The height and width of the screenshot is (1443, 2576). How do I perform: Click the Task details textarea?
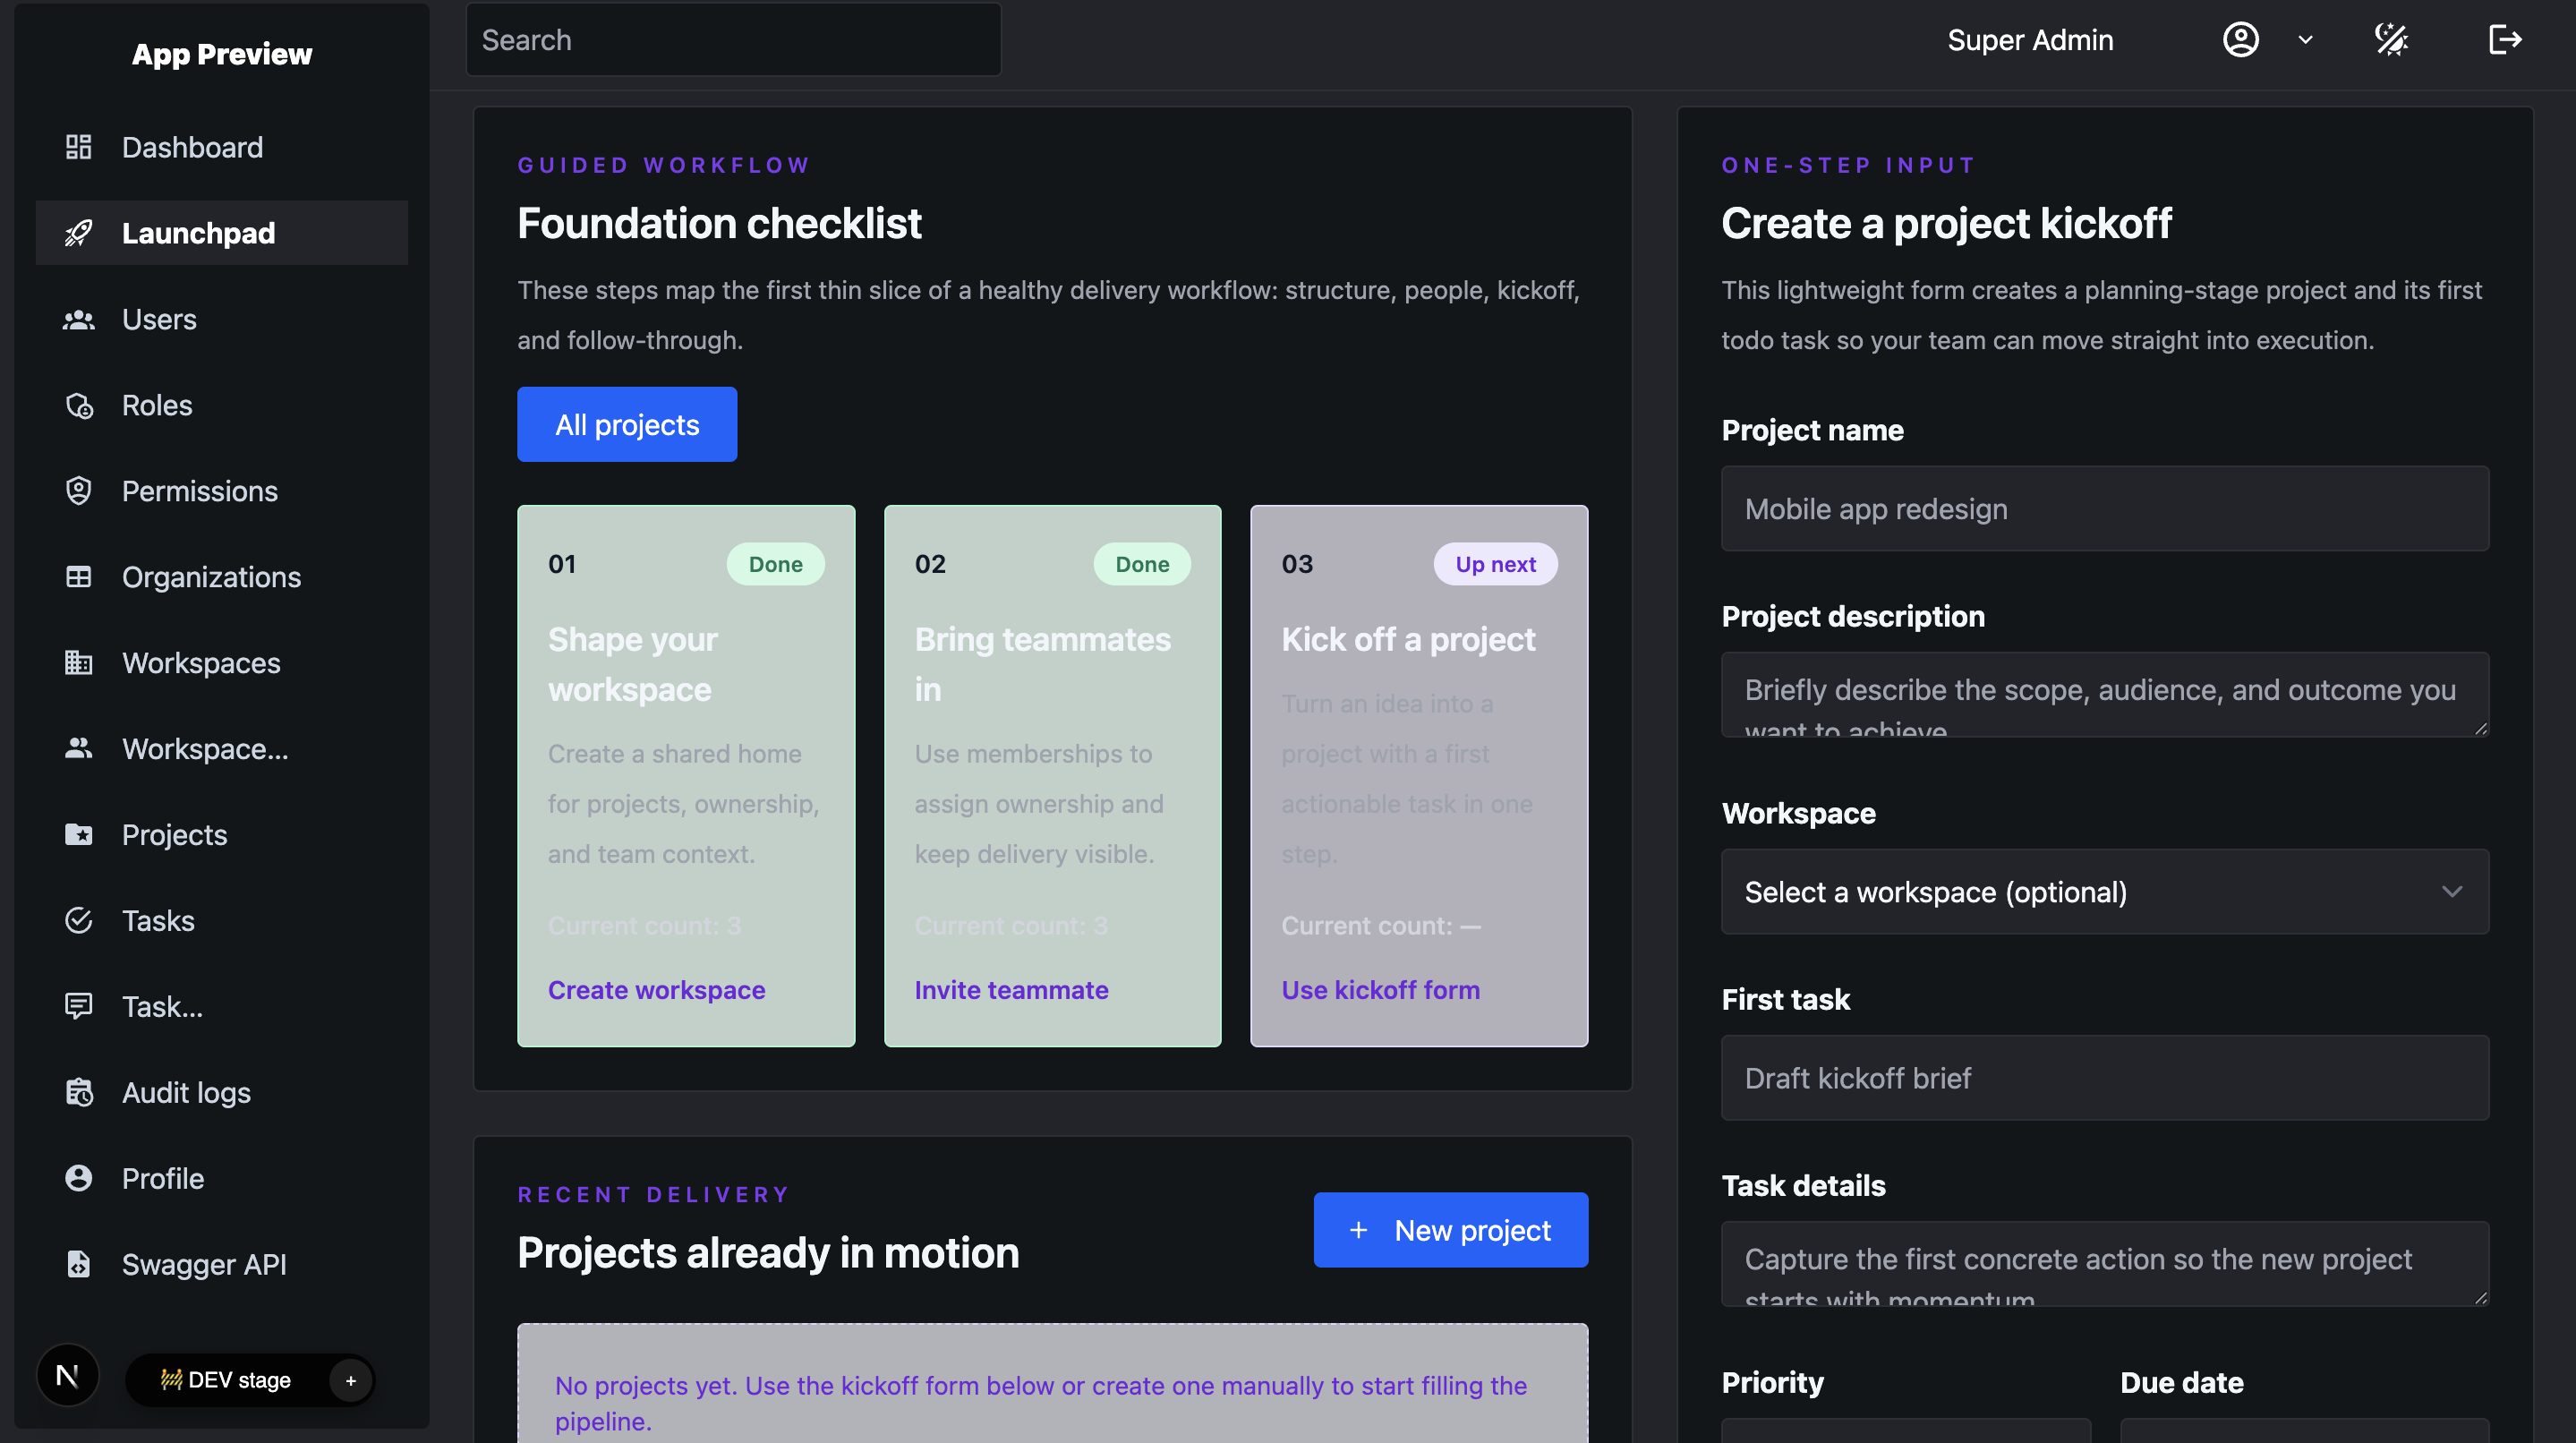[2105, 1263]
